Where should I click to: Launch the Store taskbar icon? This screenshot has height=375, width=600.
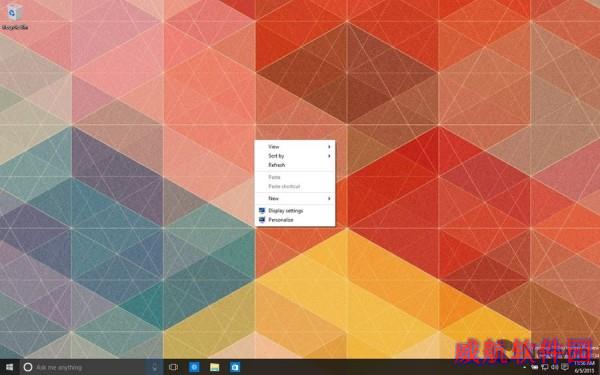(235, 367)
